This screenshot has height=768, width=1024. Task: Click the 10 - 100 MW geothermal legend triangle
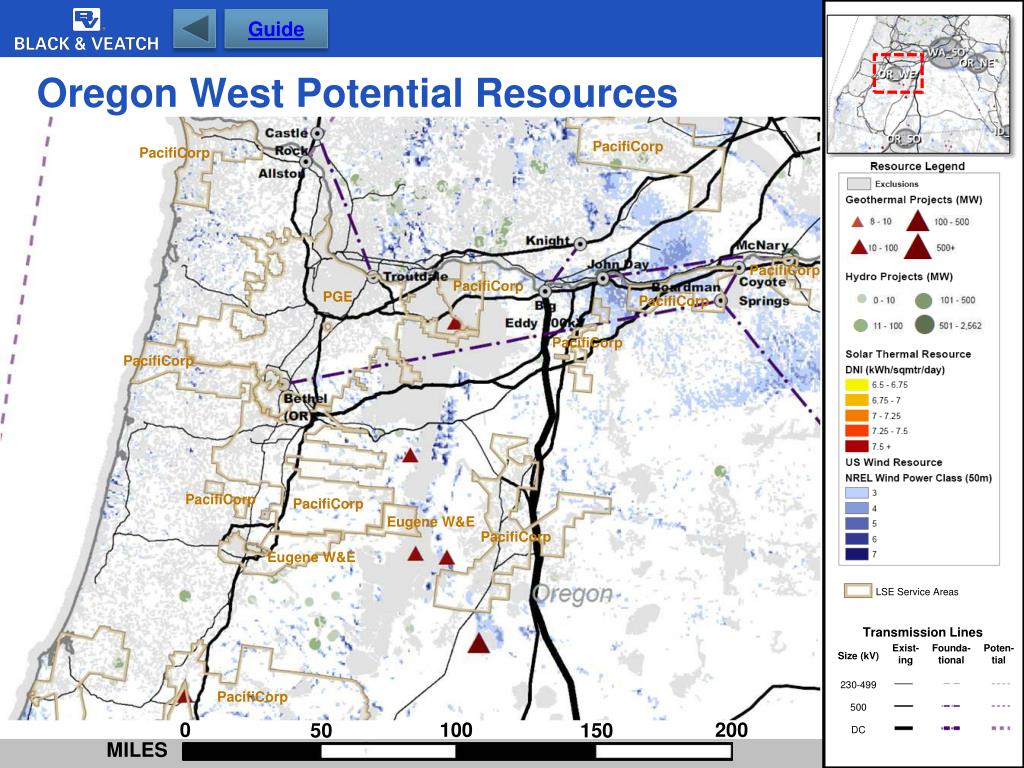859,248
